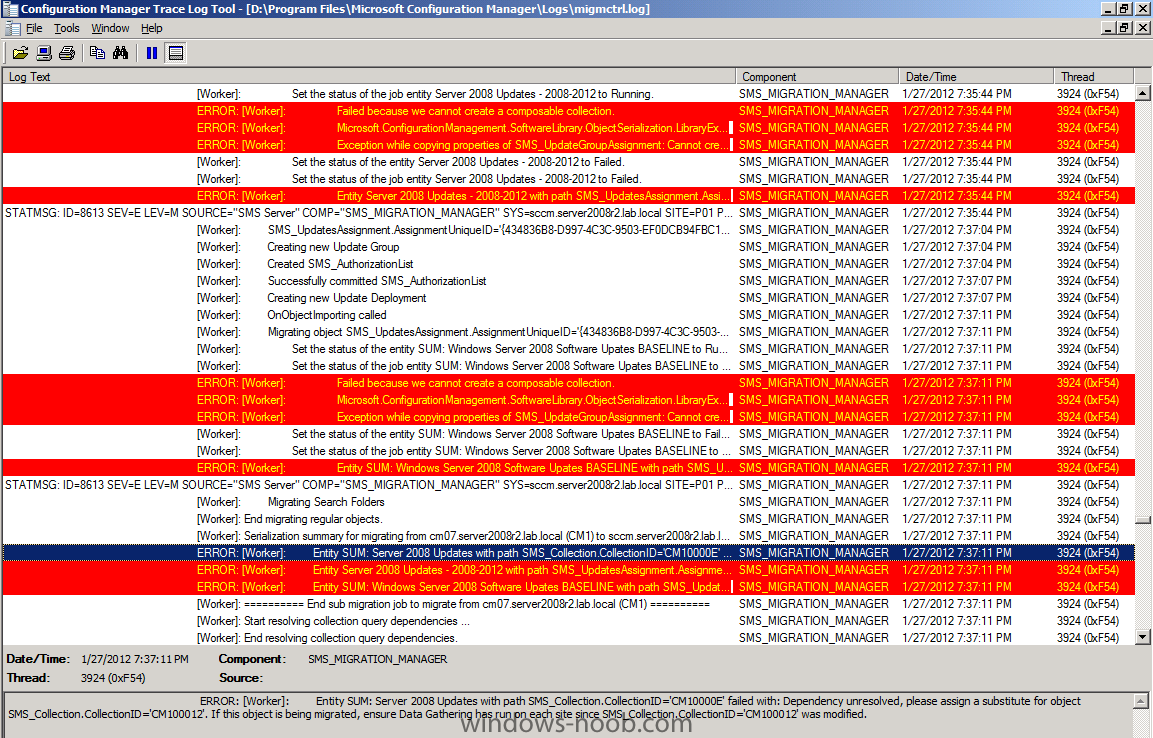Select first STATMSG ID=8613 row at 7:35:44

click(568, 213)
